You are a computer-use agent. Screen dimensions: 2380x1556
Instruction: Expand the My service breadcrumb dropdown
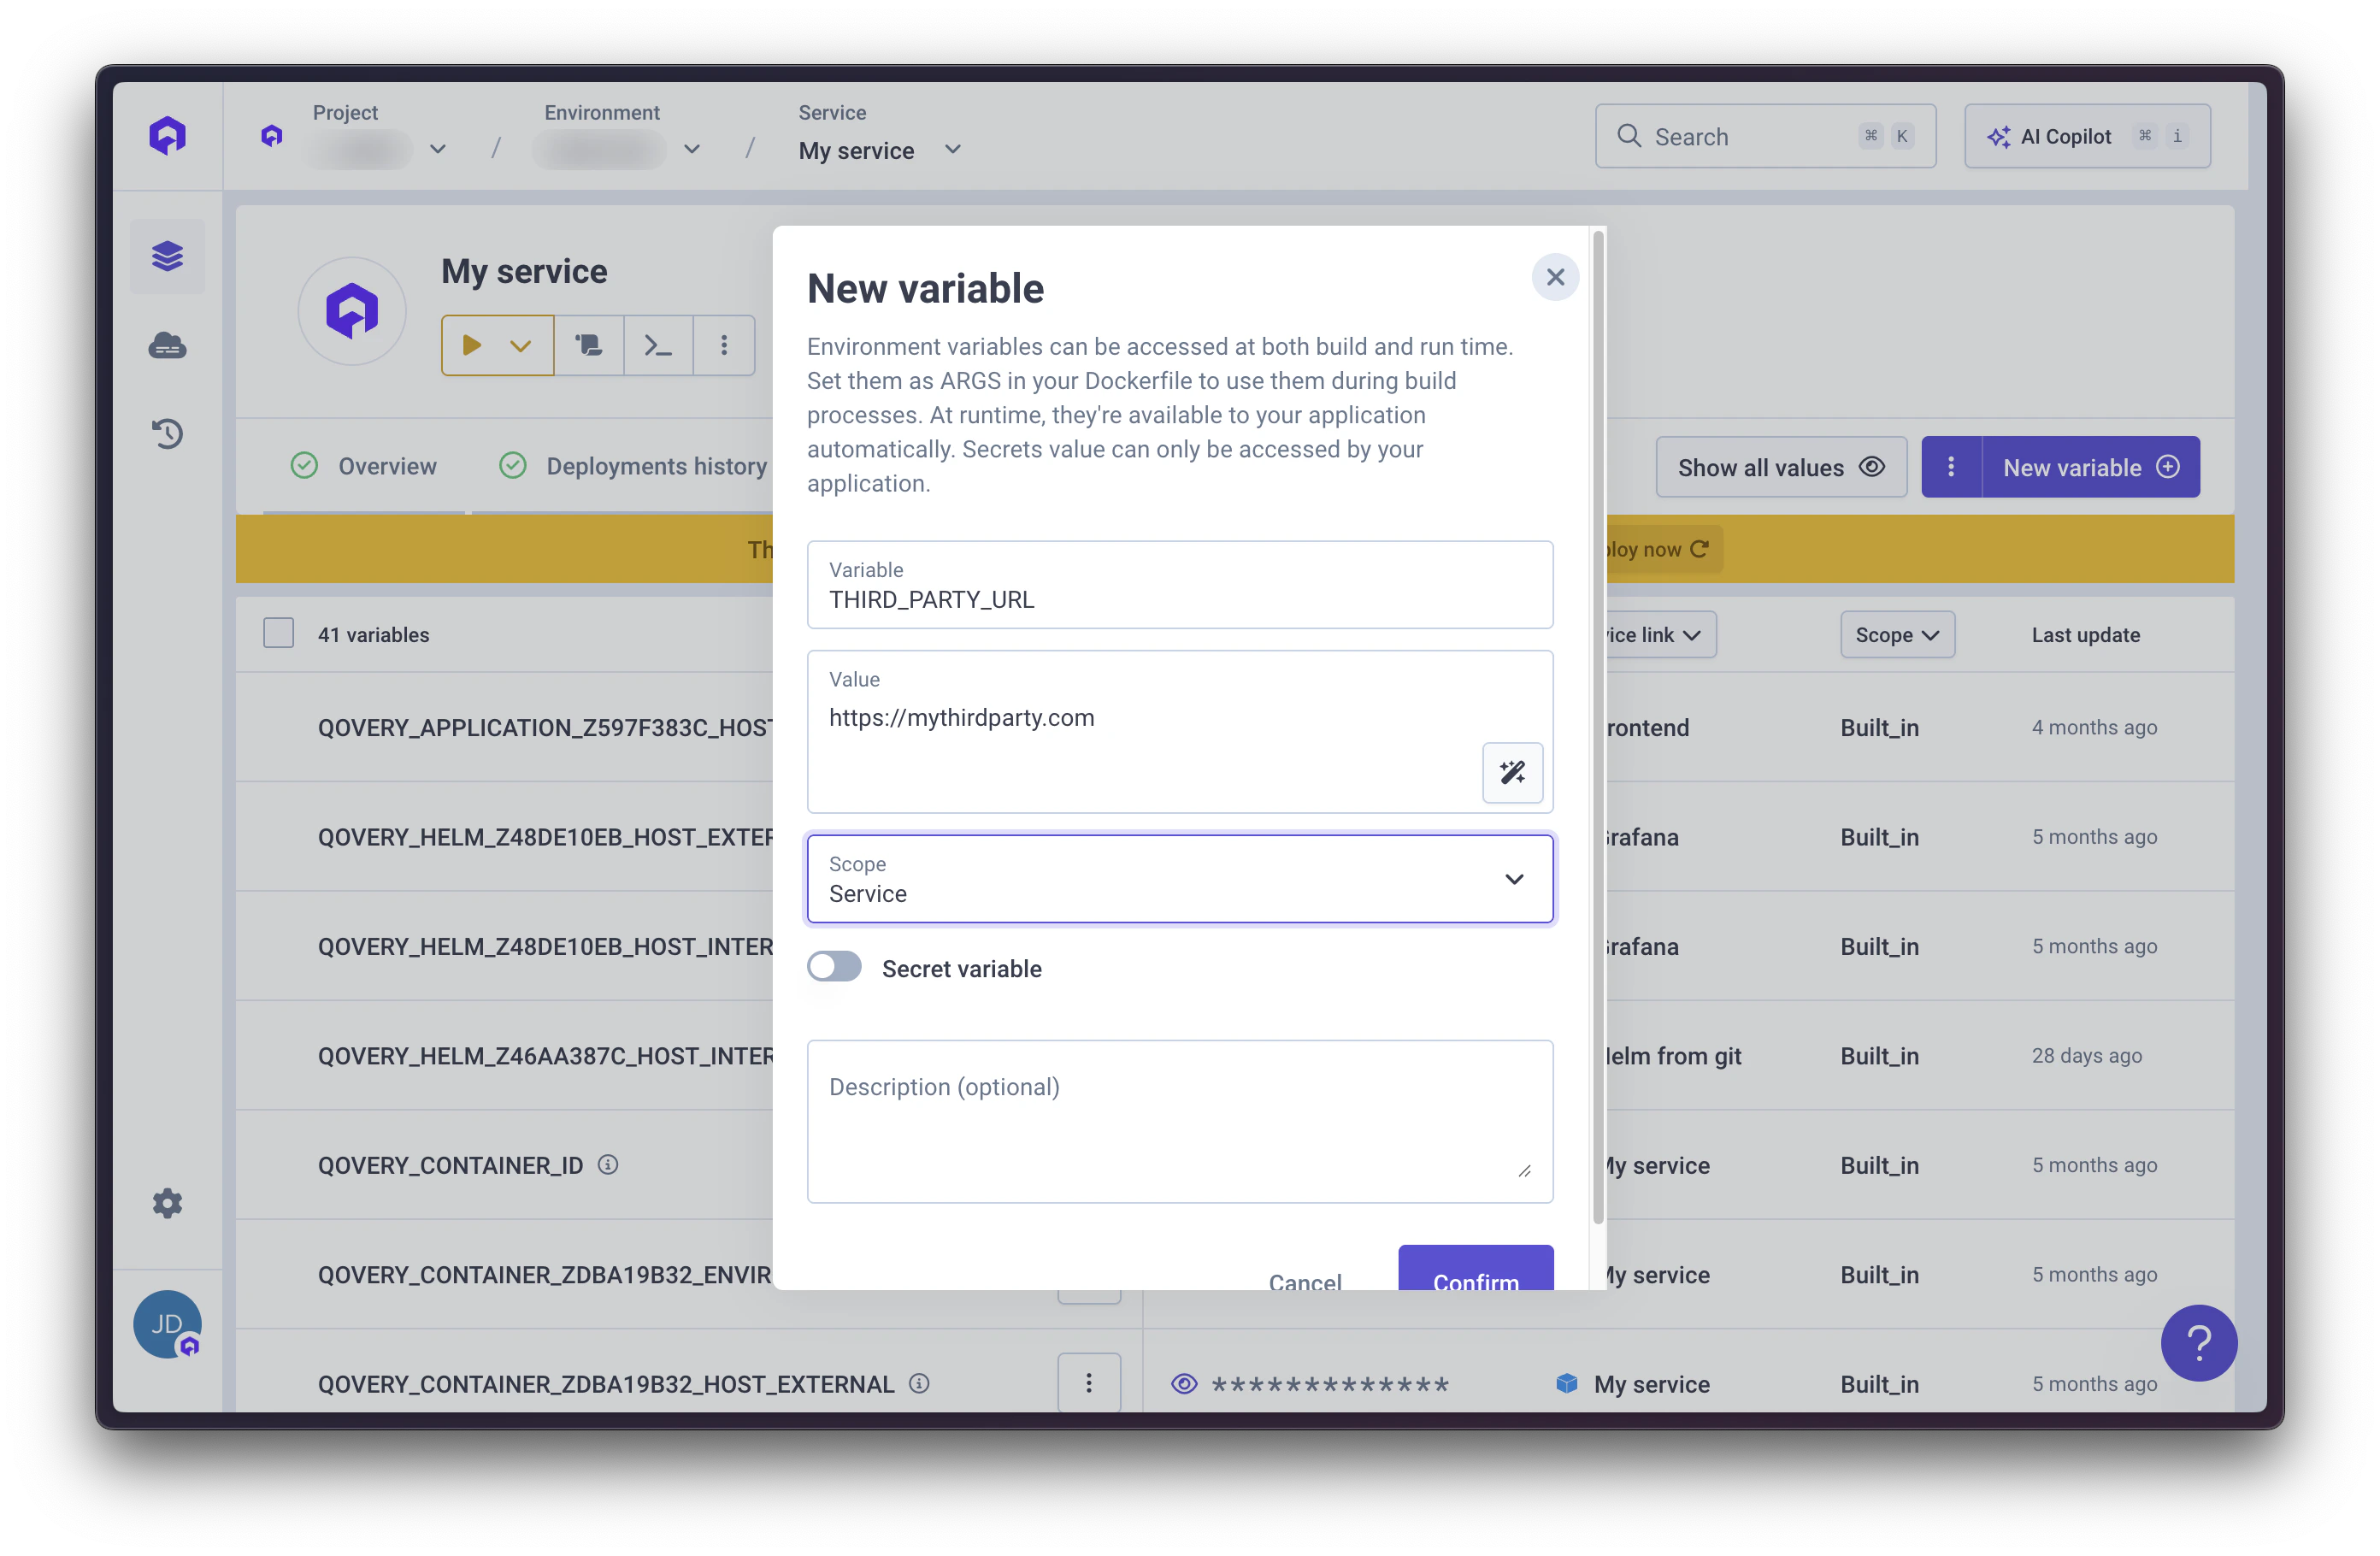pyautogui.click(x=952, y=150)
